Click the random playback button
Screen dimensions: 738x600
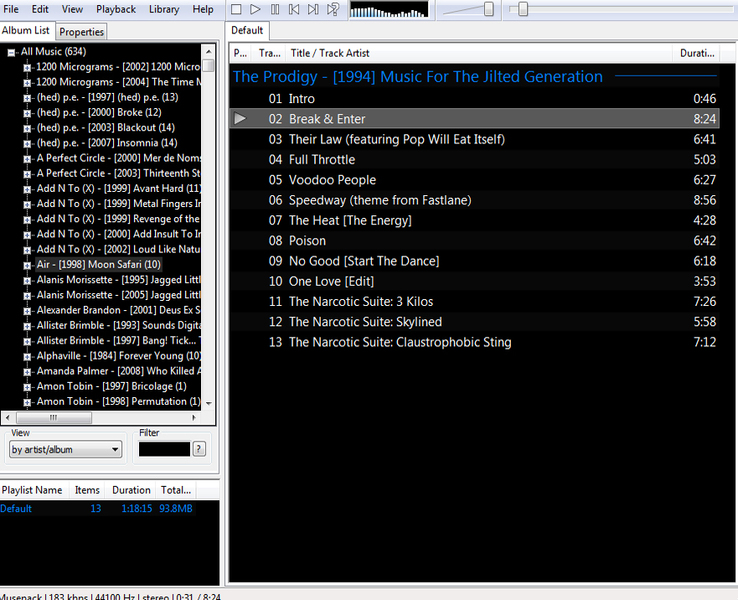coord(333,9)
